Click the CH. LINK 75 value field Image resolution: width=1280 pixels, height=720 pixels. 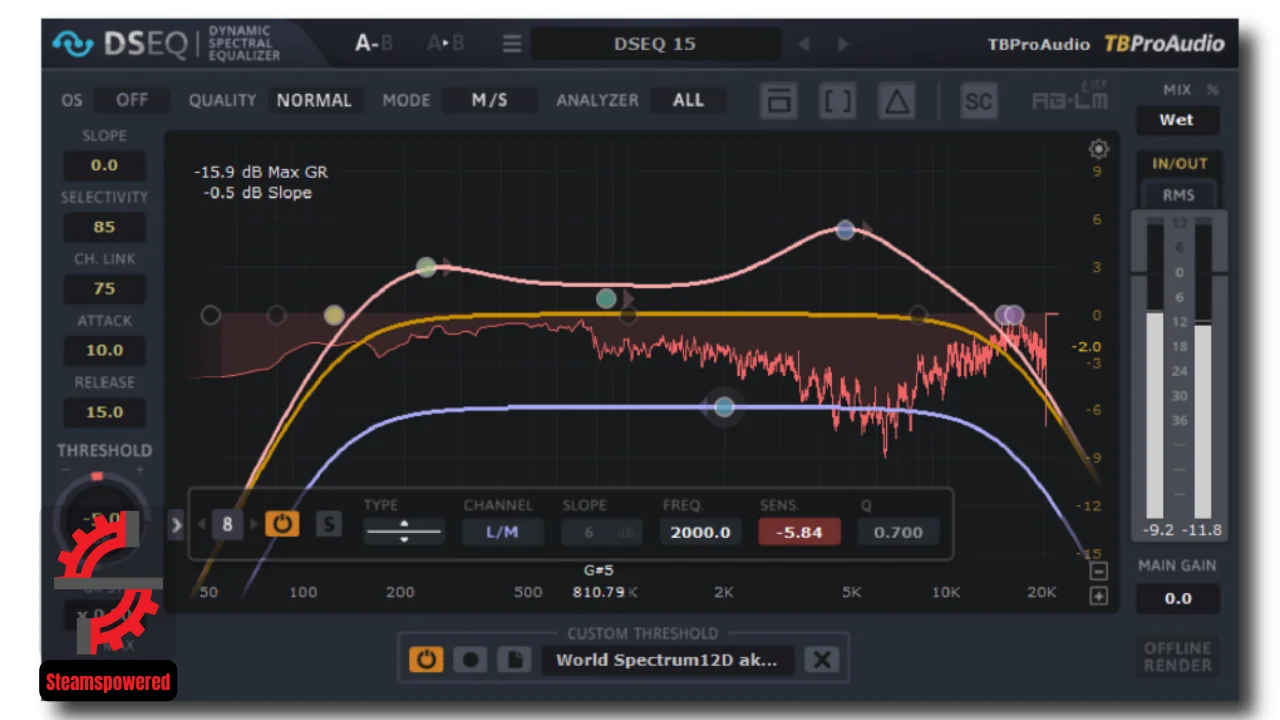(x=104, y=289)
